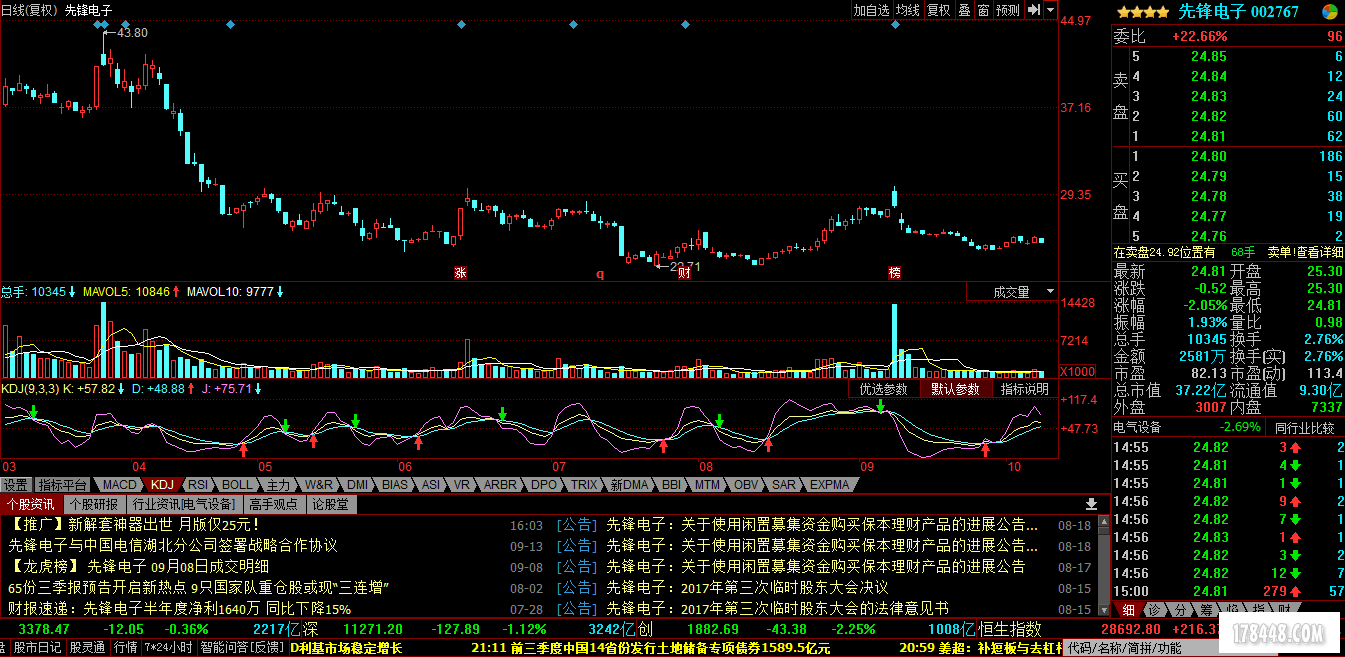Select the 细 detail tab
Image resolution: width=1345 pixels, height=658 pixels.
click(x=1128, y=609)
